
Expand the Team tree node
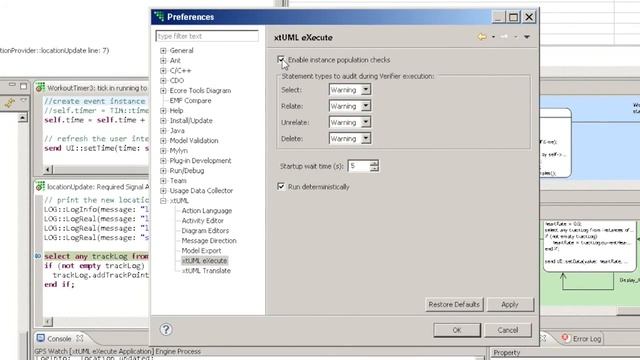[x=163, y=181]
